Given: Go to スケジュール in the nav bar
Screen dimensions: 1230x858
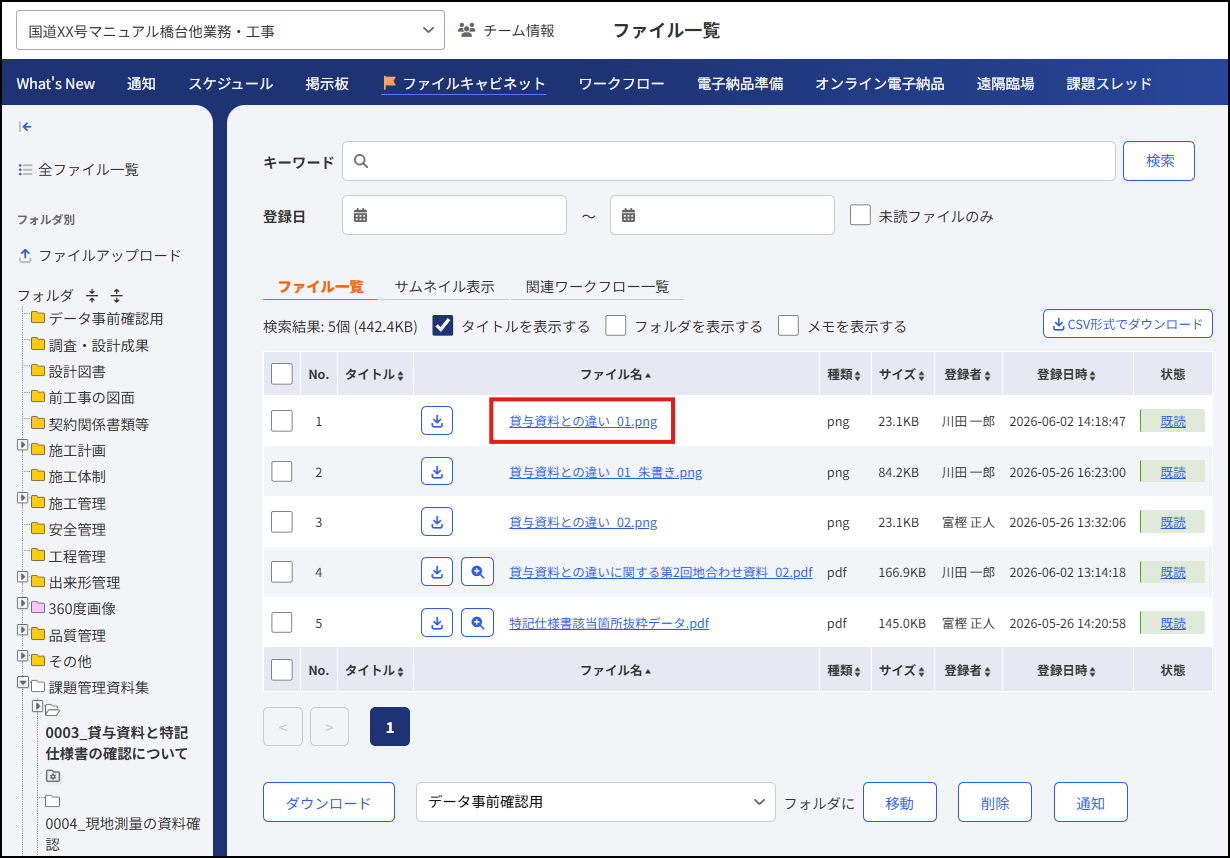Looking at the screenshot, I should (231, 84).
